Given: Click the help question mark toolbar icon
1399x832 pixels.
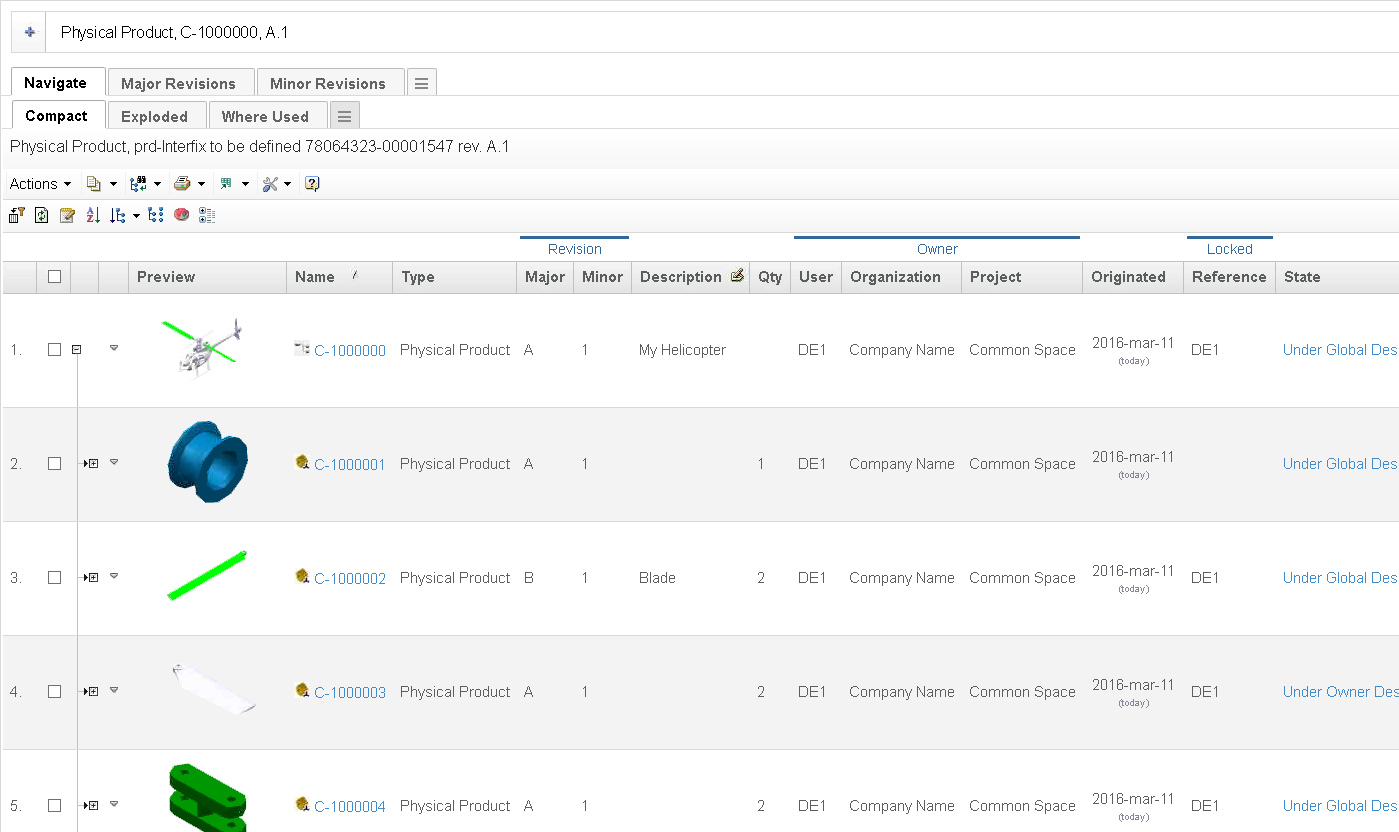Looking at the screenshot, I should [x=312, y=184].
